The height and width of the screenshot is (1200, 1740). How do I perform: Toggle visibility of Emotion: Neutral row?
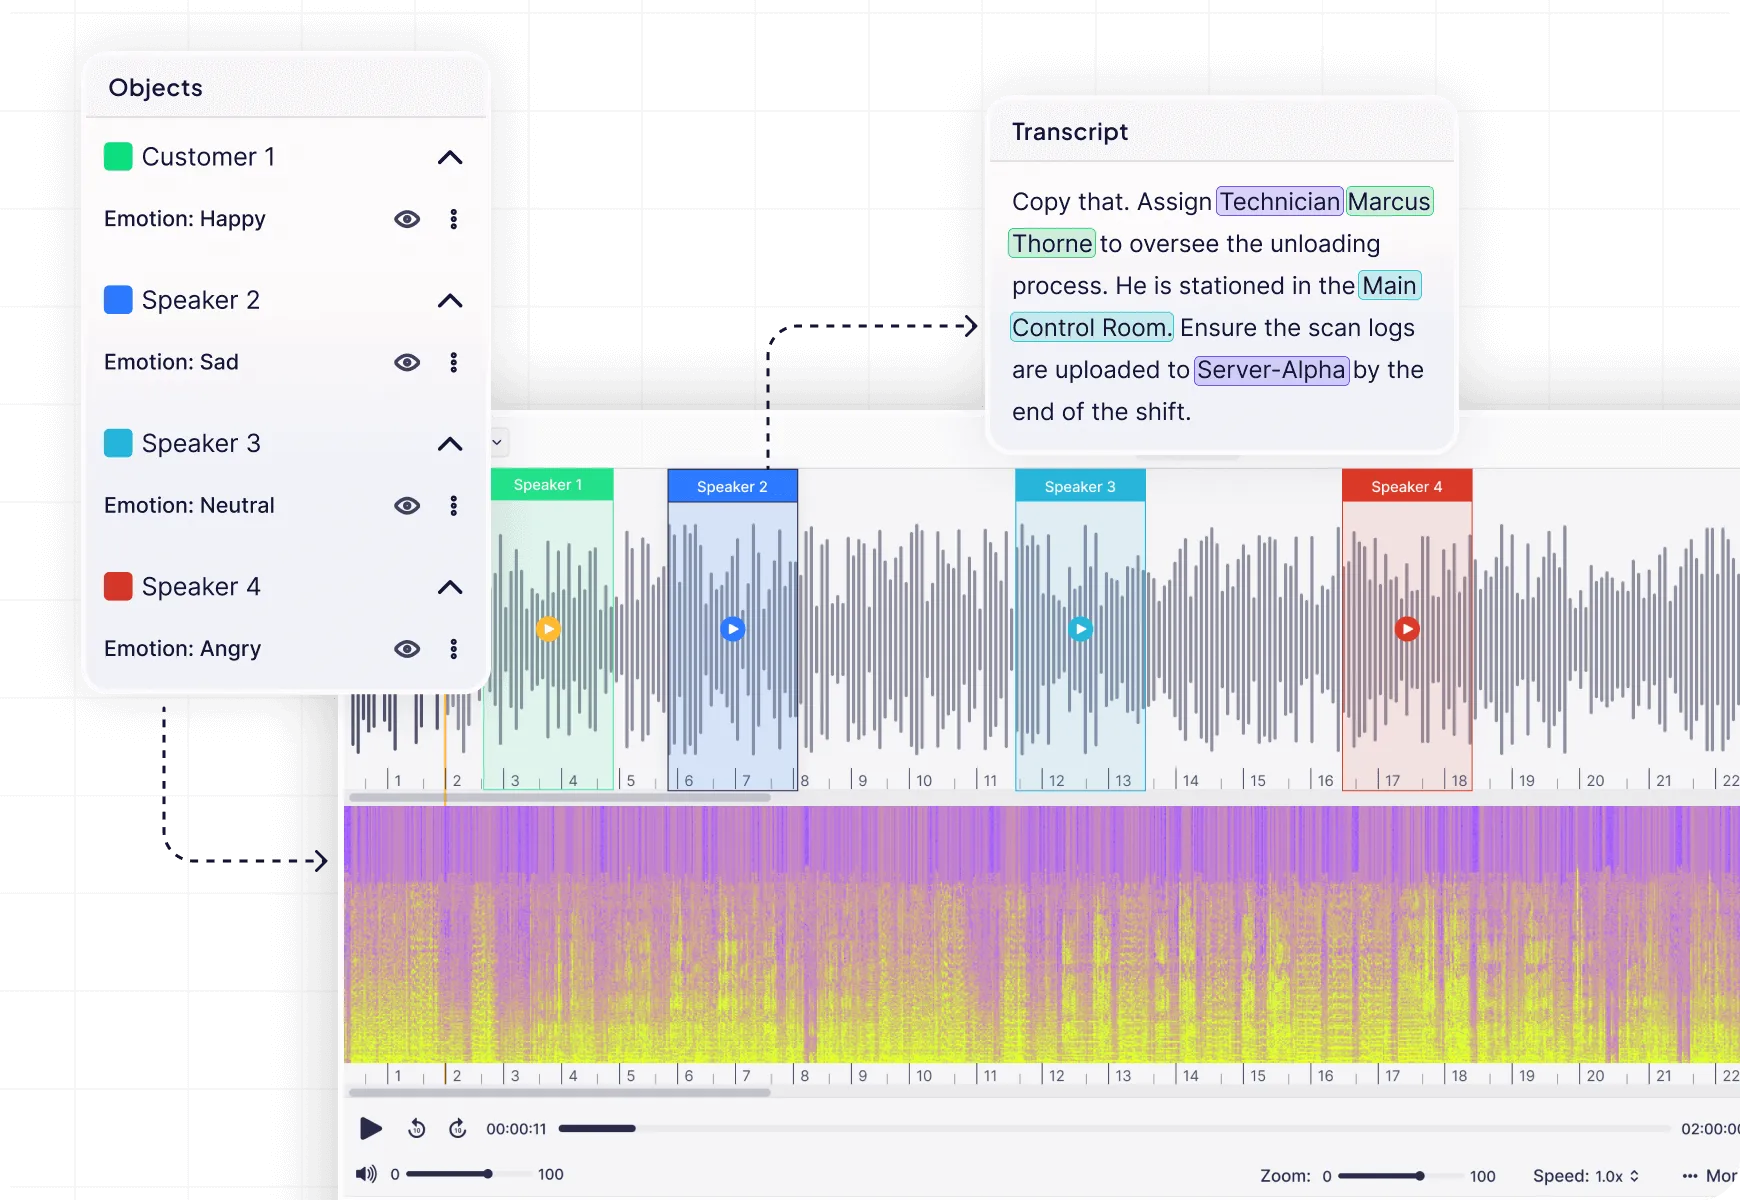click(x=407, y=505)
